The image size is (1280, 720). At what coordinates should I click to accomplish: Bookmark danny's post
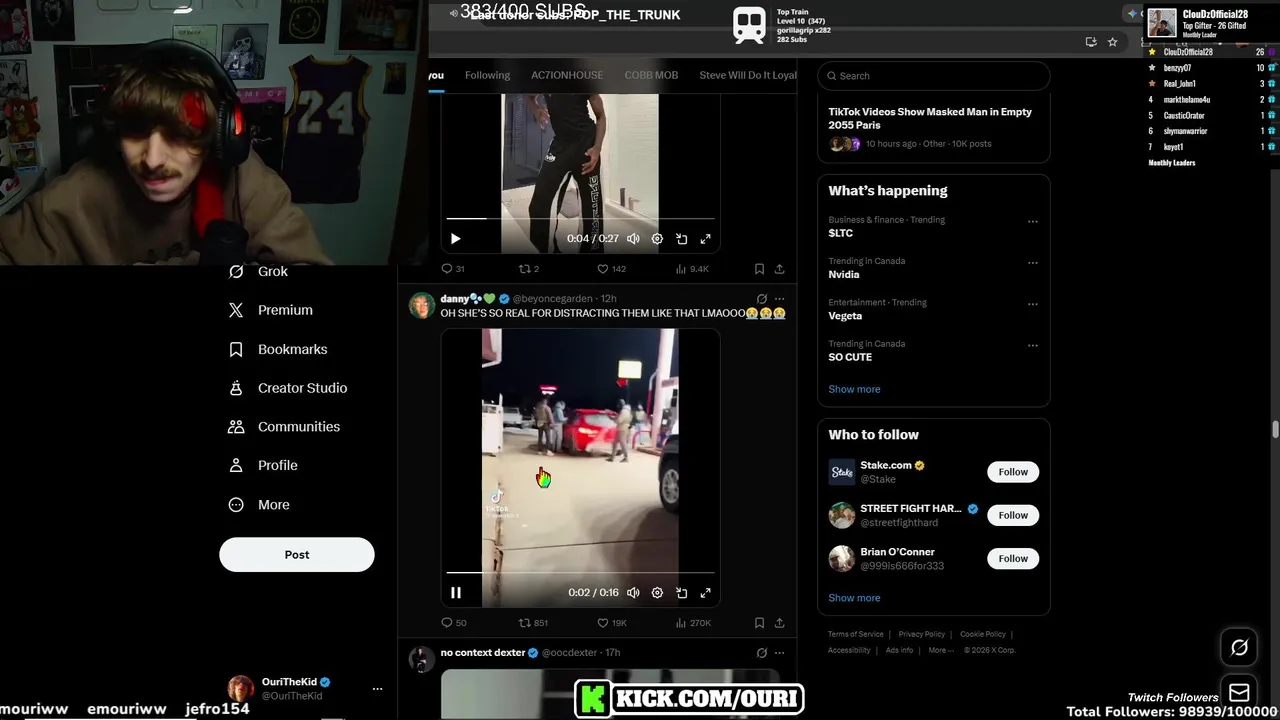(x=759, y=623)
